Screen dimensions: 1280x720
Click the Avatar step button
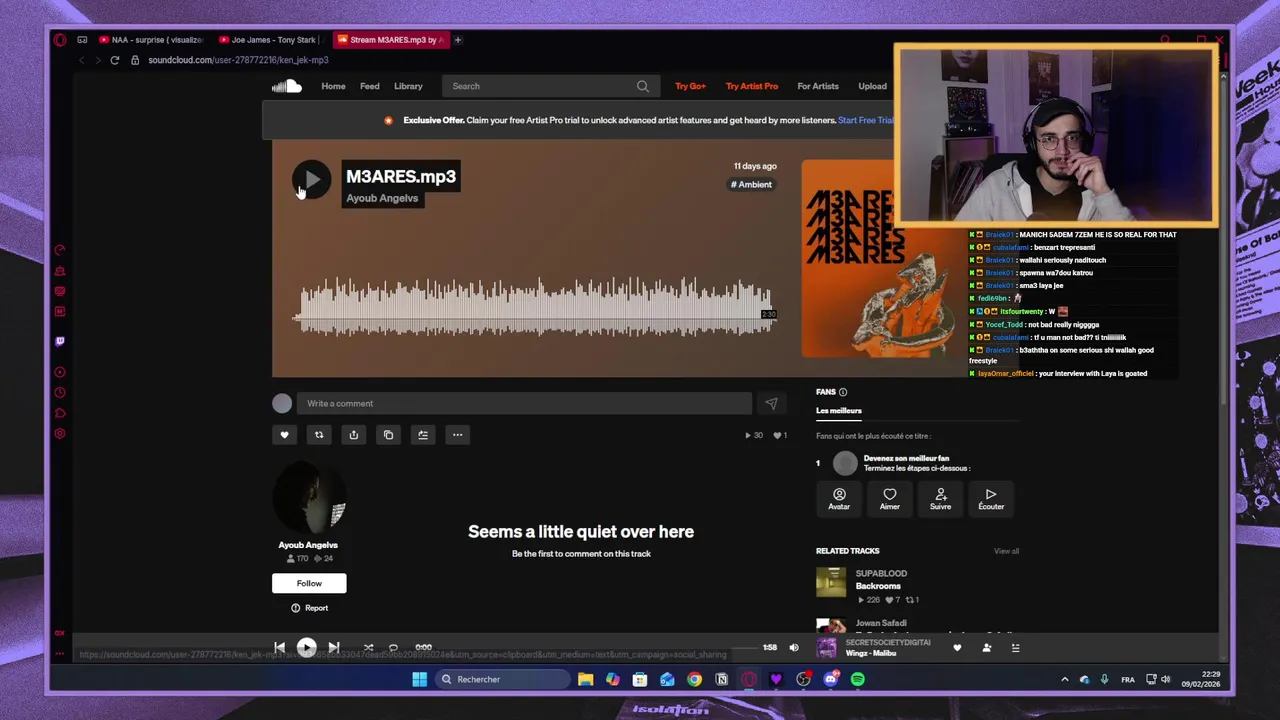[839, 499]
